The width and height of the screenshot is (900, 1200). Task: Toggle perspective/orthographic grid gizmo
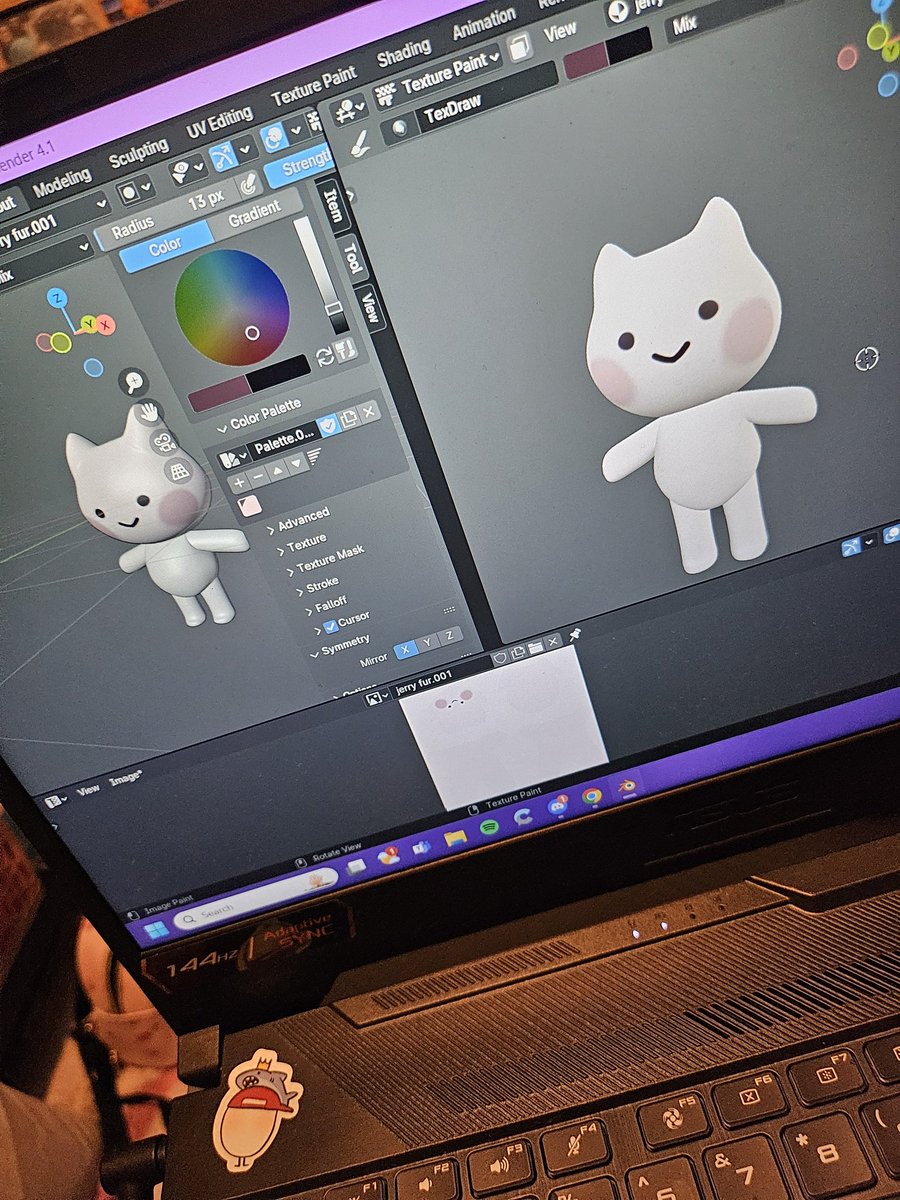click(179, 471)
